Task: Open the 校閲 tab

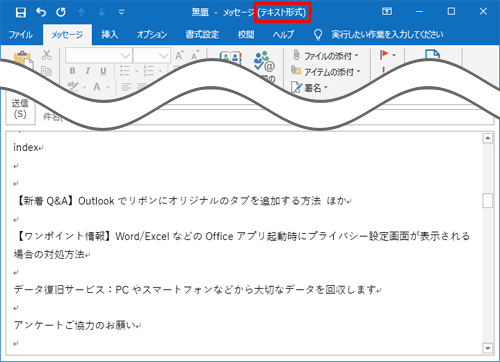Action: pyautogui.click(x=246, y=34)
